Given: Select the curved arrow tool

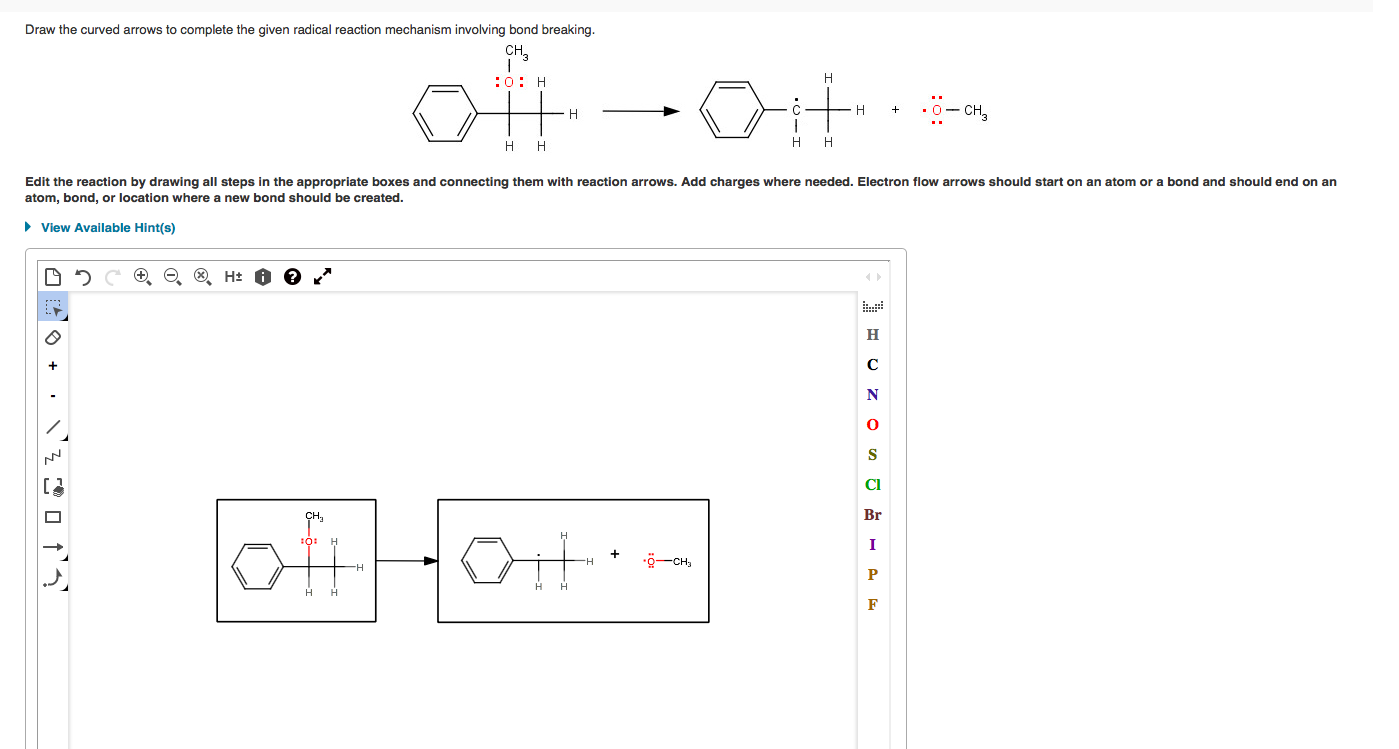Looking at the screenshot, I should click(53, 577).
